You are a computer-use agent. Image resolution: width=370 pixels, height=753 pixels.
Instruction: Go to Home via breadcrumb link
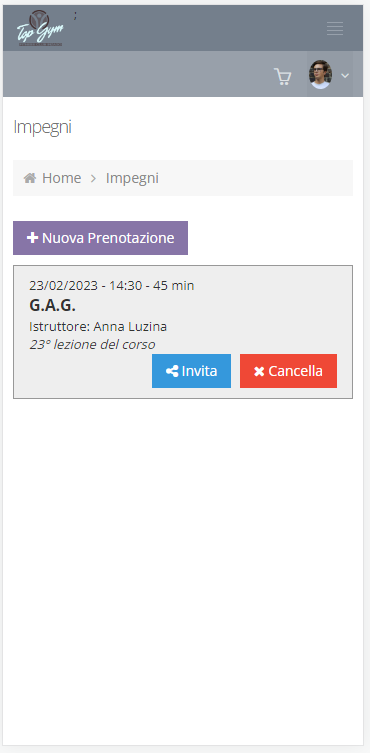(62, 178)
